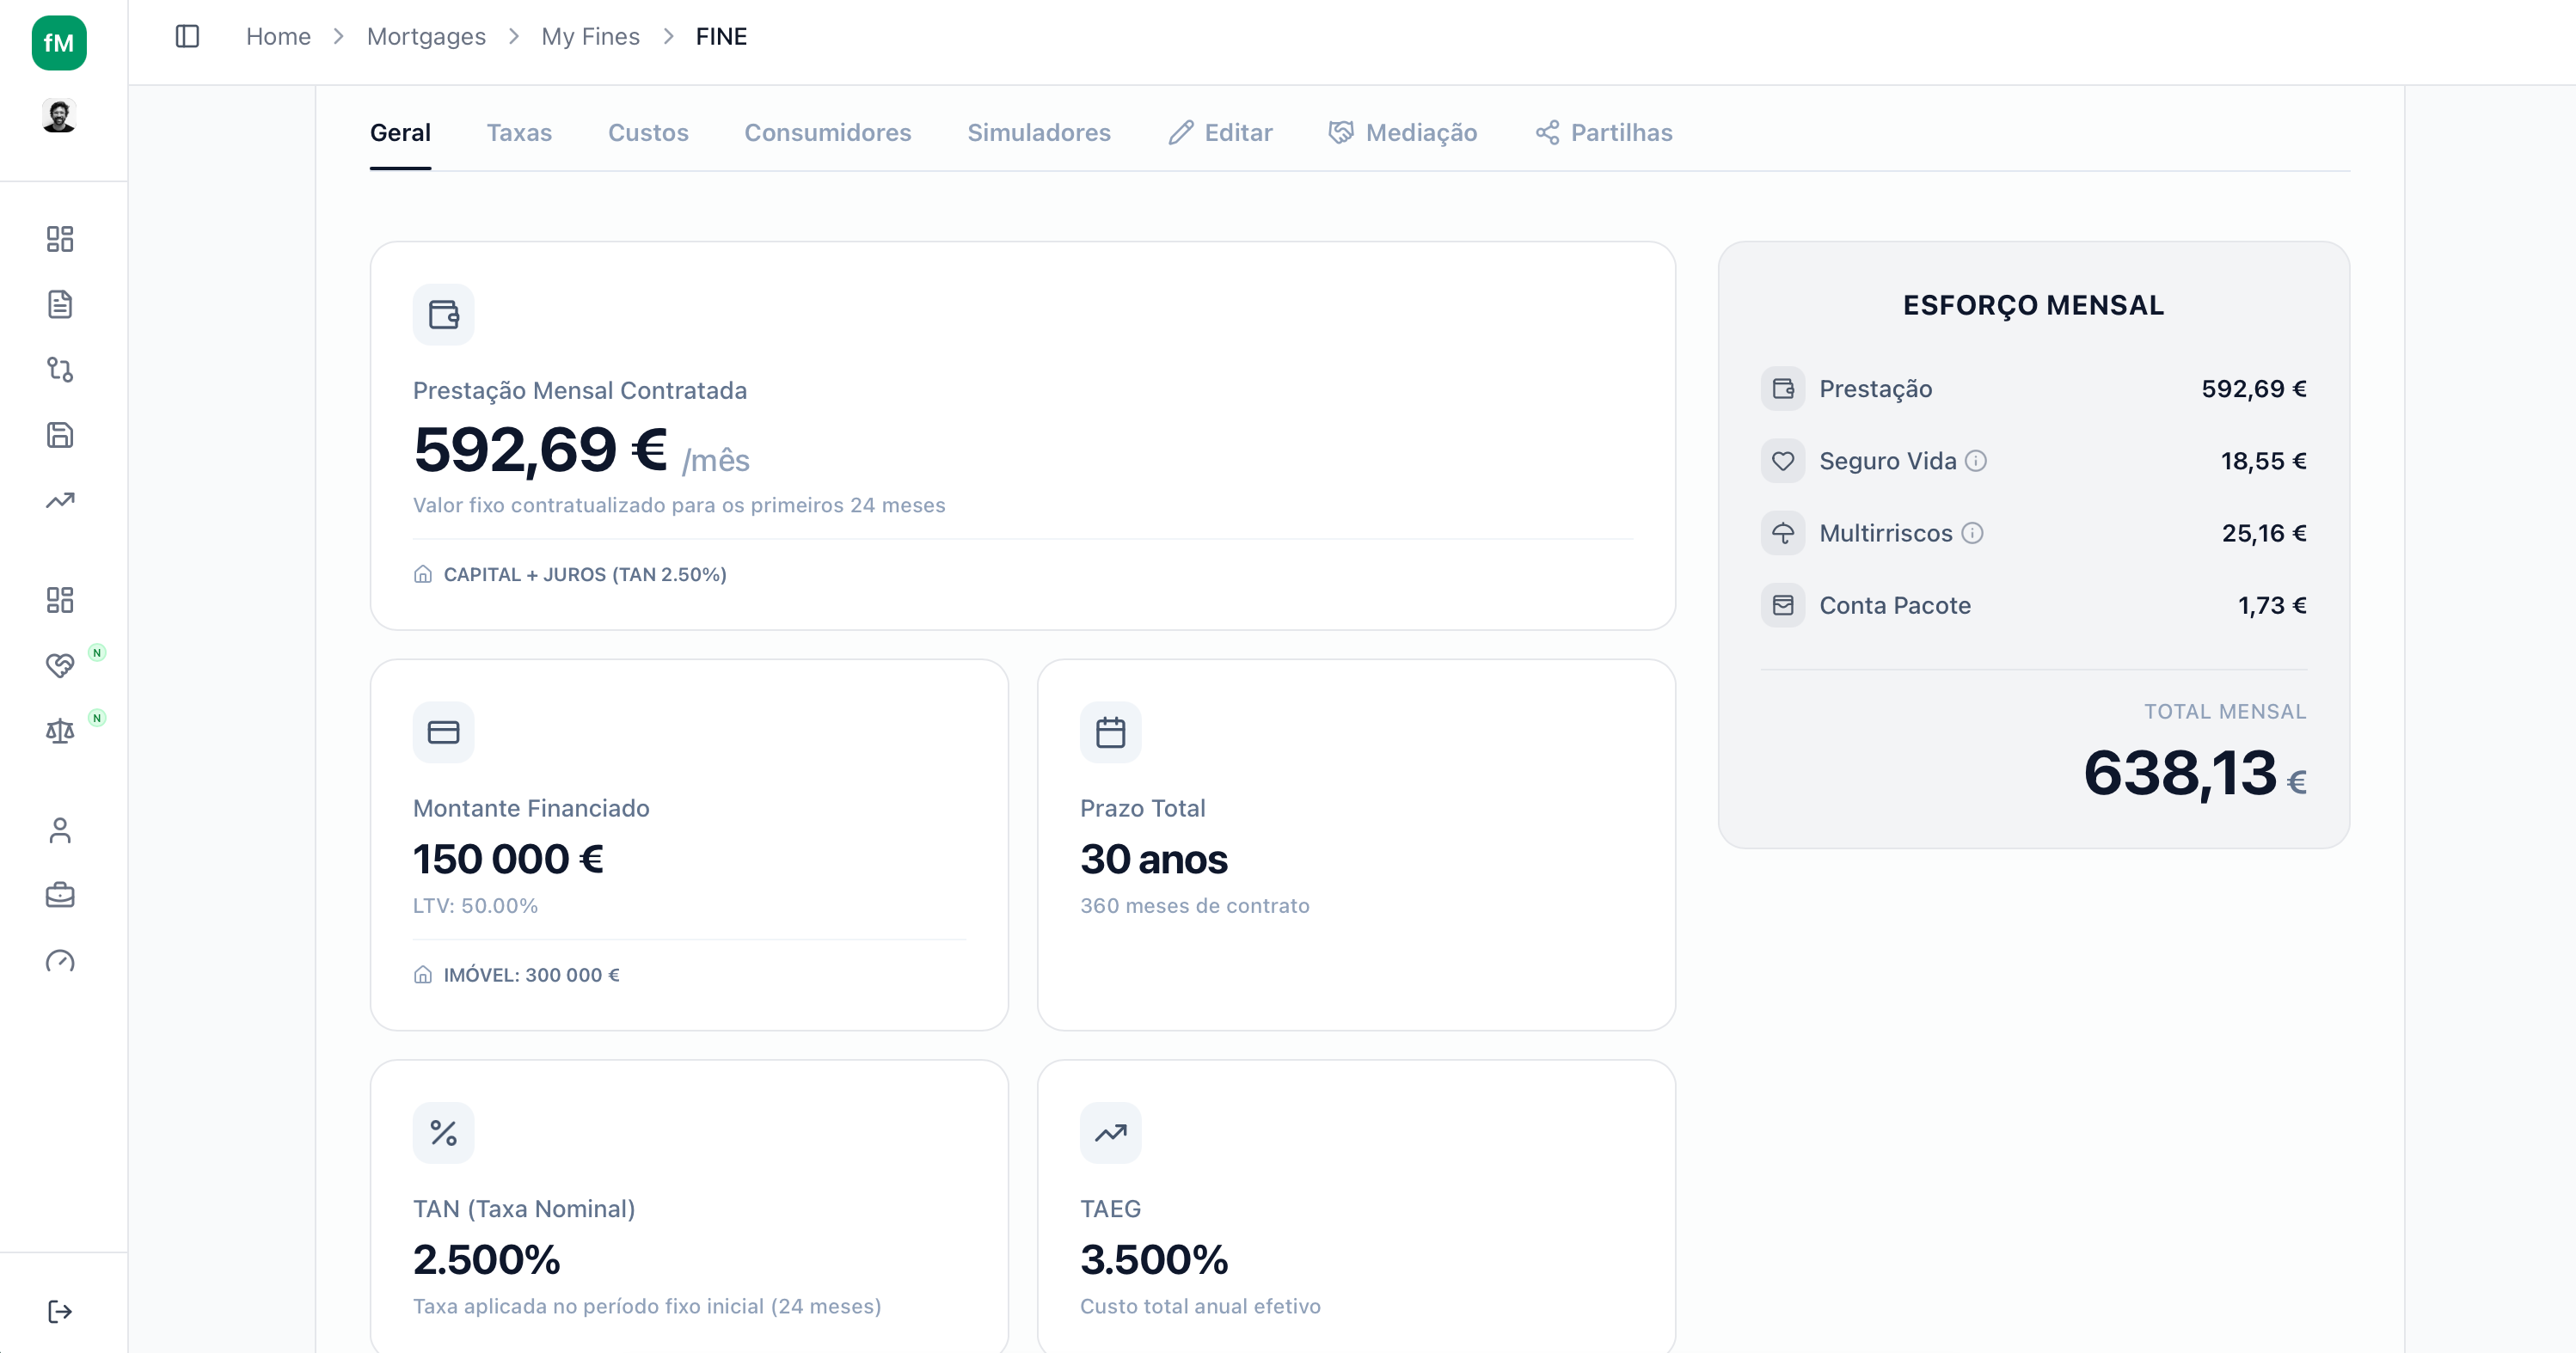Click the git compare sidebar icon
This screenshot has width=2576, height=1353.
(60, 370)
